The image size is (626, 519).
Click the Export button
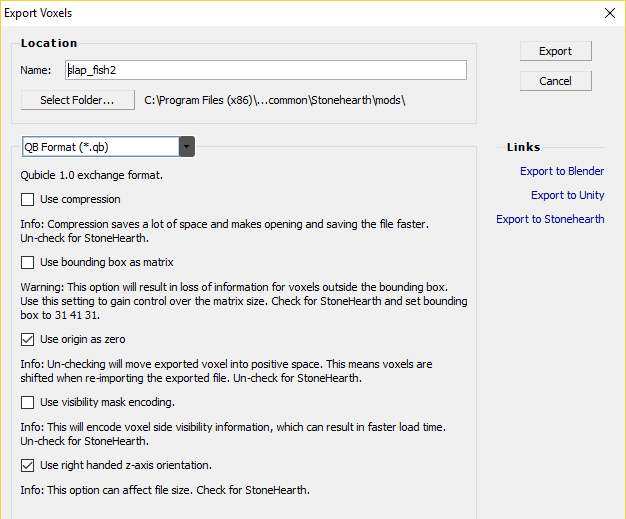[x=555, y=51]
